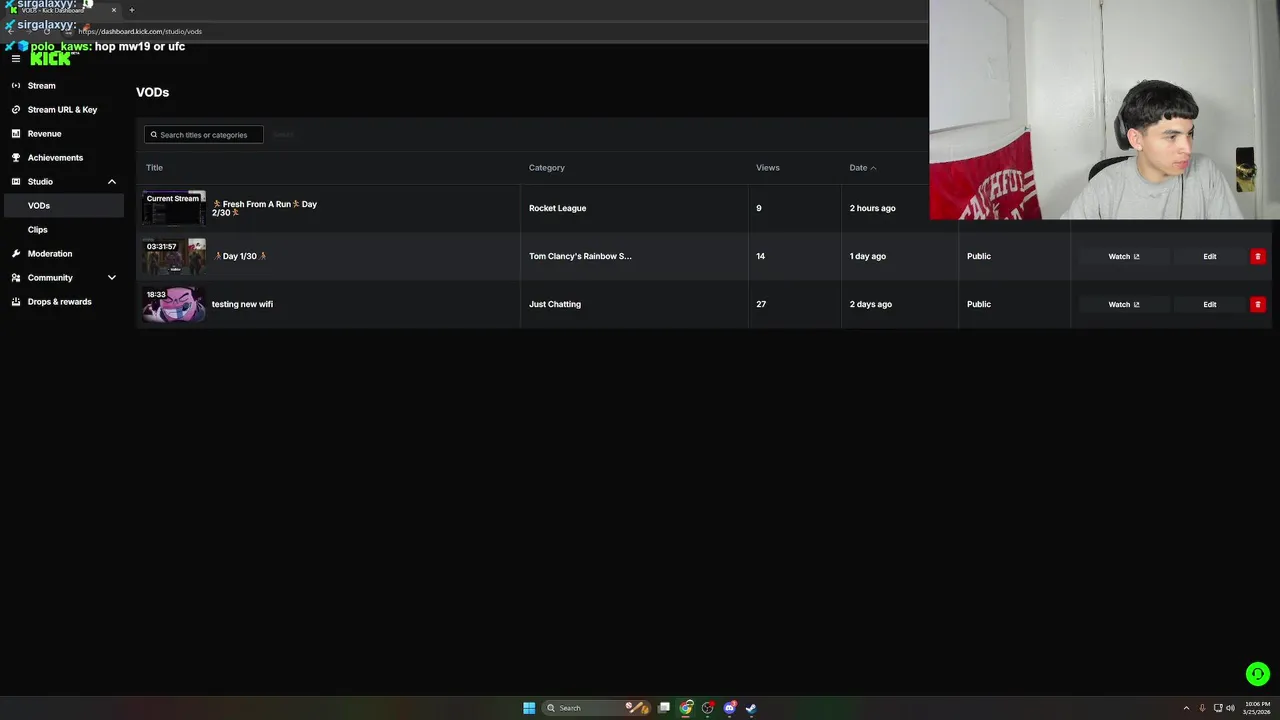
Task: Watch the testing new wifi VOD
Action: click(x=1124, y=305)
